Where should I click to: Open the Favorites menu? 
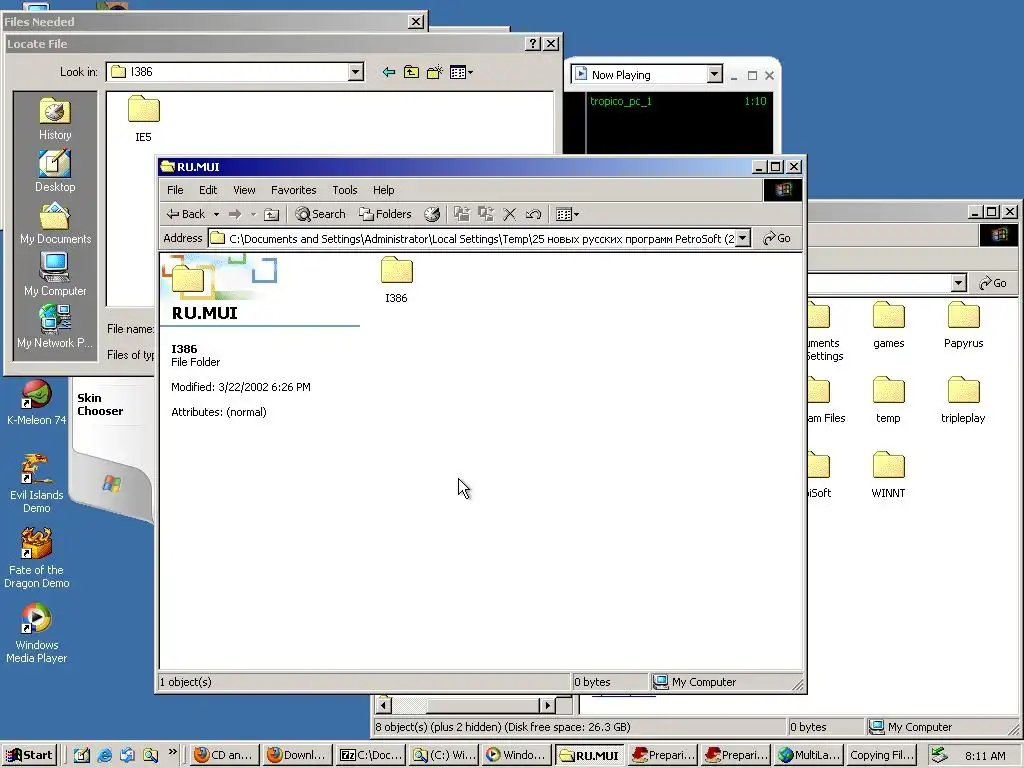293,190
